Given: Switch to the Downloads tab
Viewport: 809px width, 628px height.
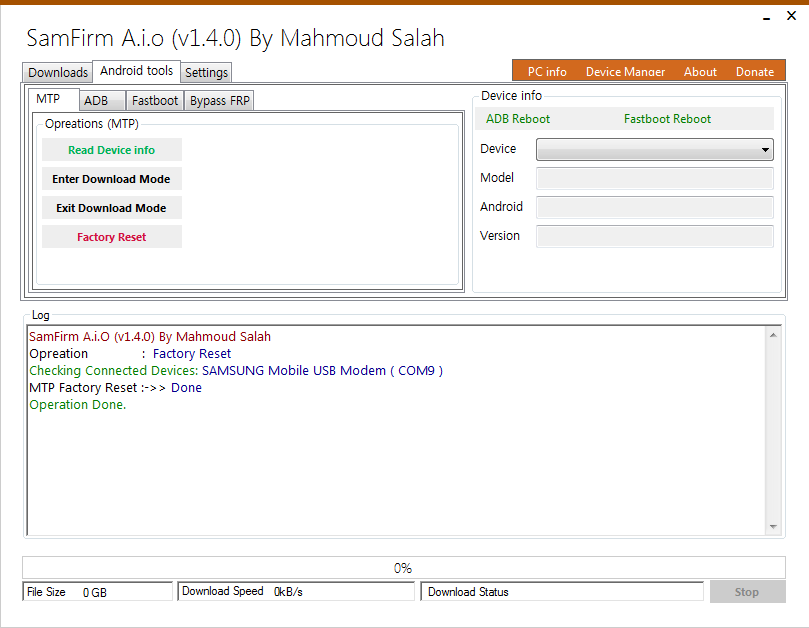Looking at the screenshot, I should 56,72.
